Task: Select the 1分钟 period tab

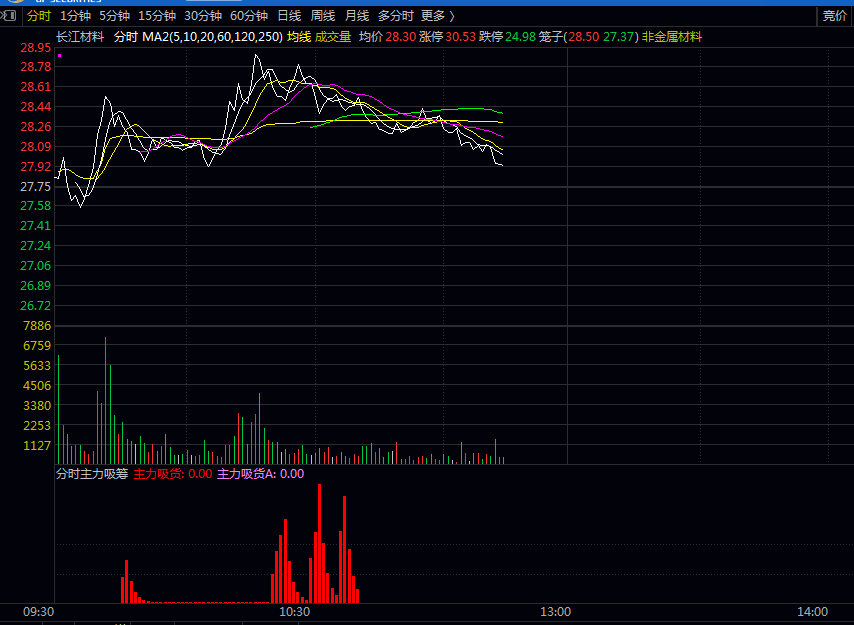Action: click(75, 16)
